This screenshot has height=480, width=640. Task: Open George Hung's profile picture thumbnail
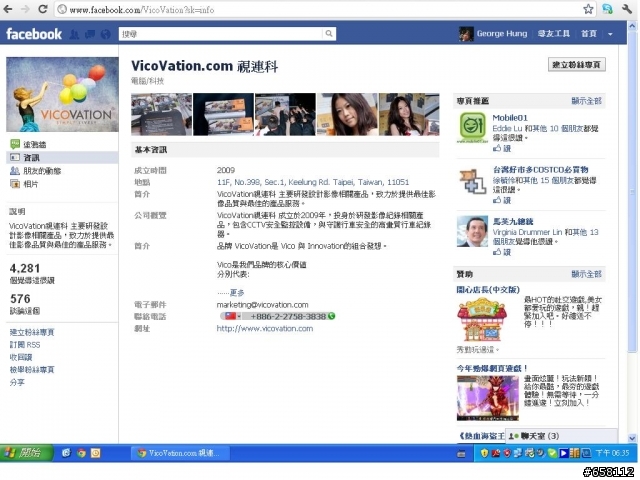coord(466,34)
